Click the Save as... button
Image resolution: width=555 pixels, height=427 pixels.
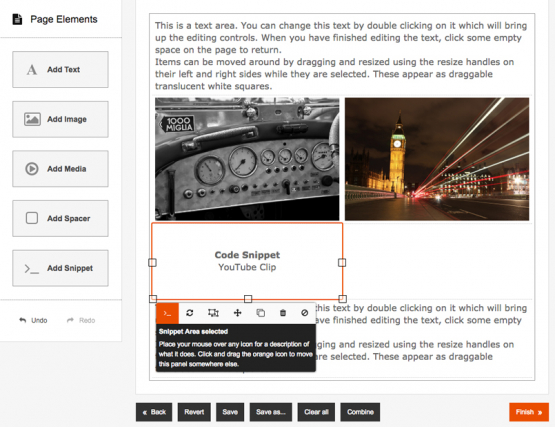click(x=271, y=412)
